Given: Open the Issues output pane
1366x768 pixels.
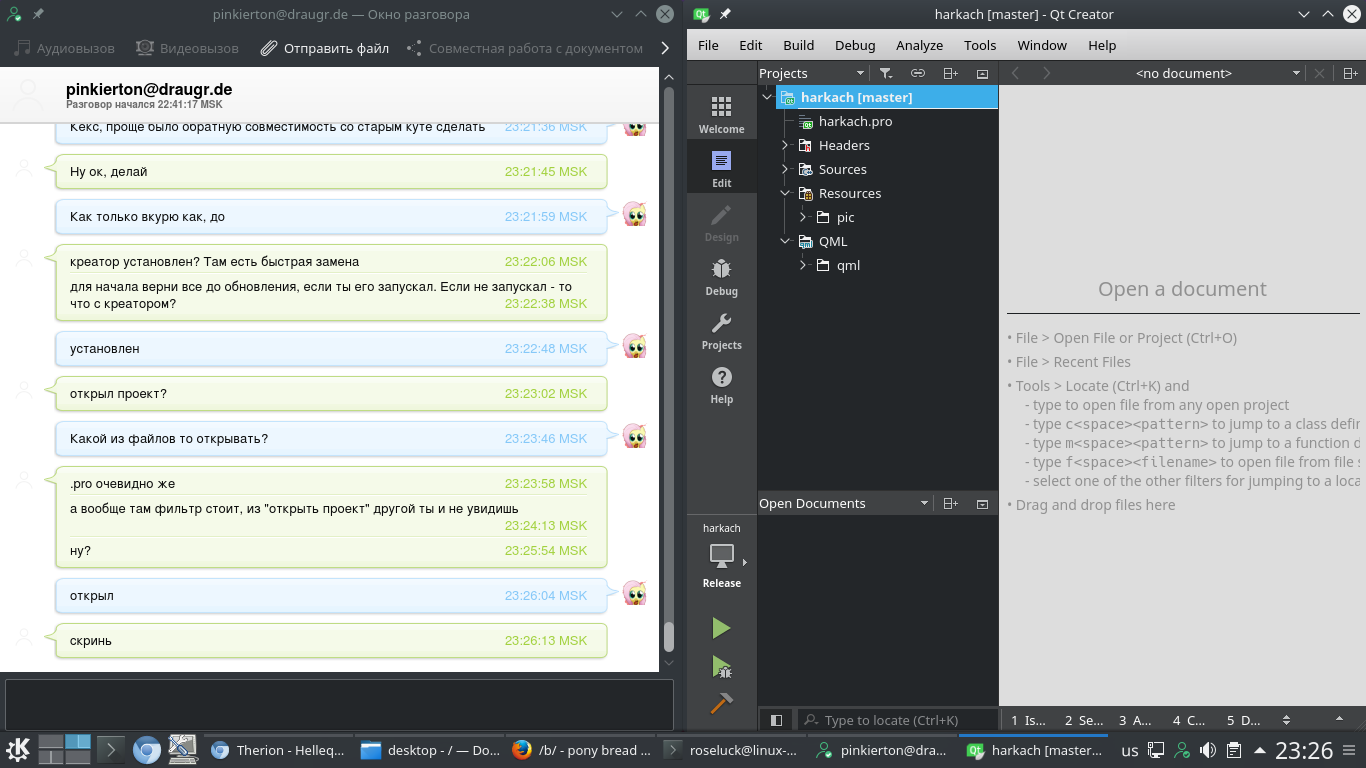Looking at the screenshot, I should click(x=1027, y=720).
